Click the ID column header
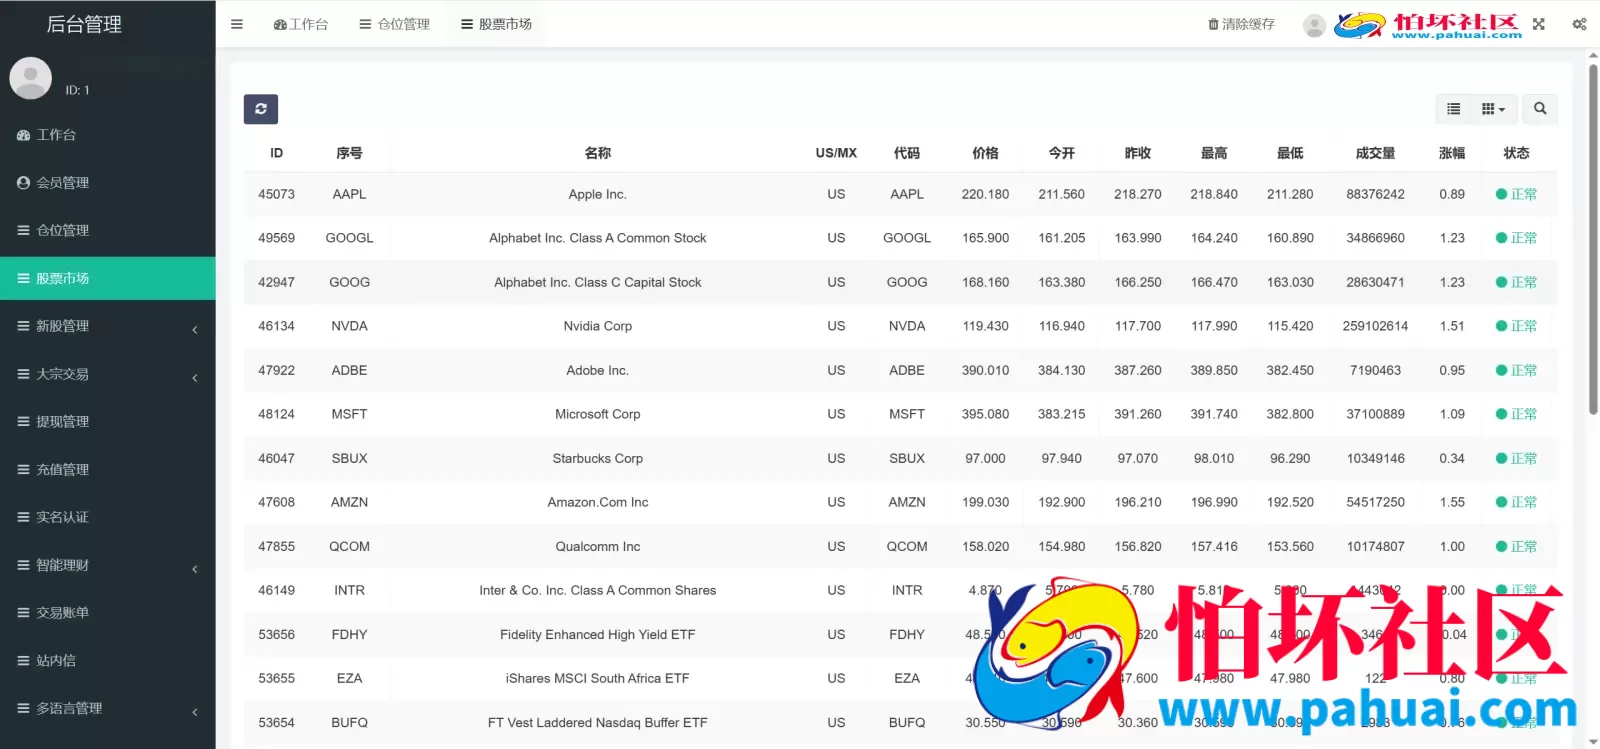 tap(277, 153)
